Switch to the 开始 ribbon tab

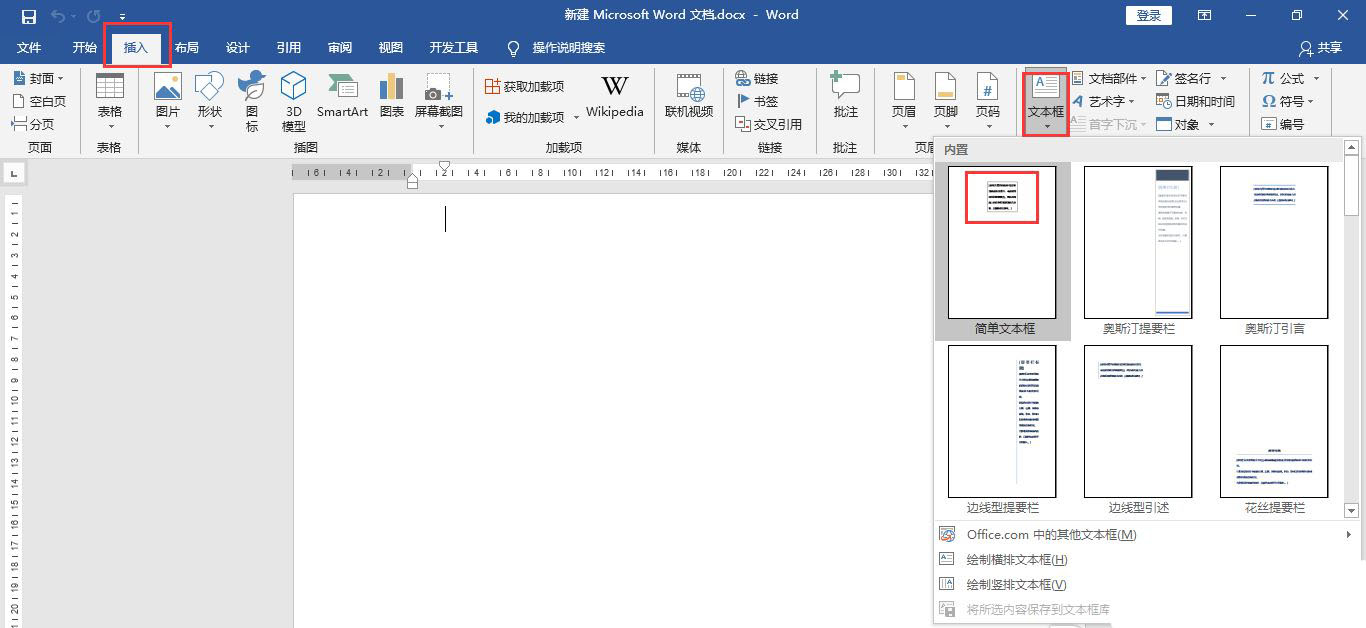click(84, 47)
